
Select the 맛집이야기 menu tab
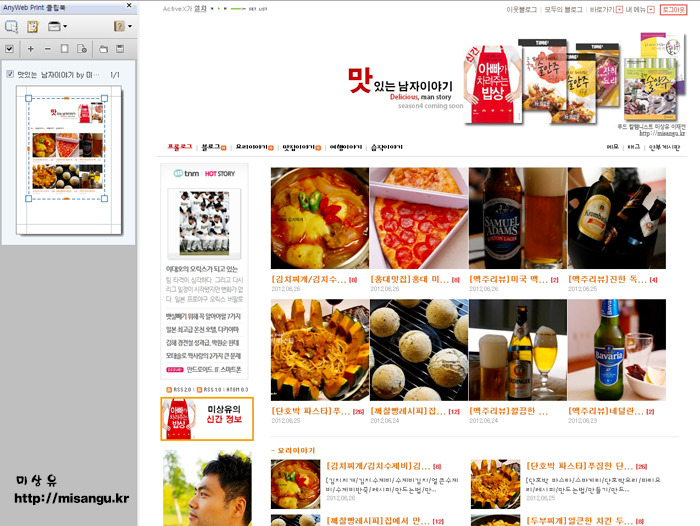299,147
